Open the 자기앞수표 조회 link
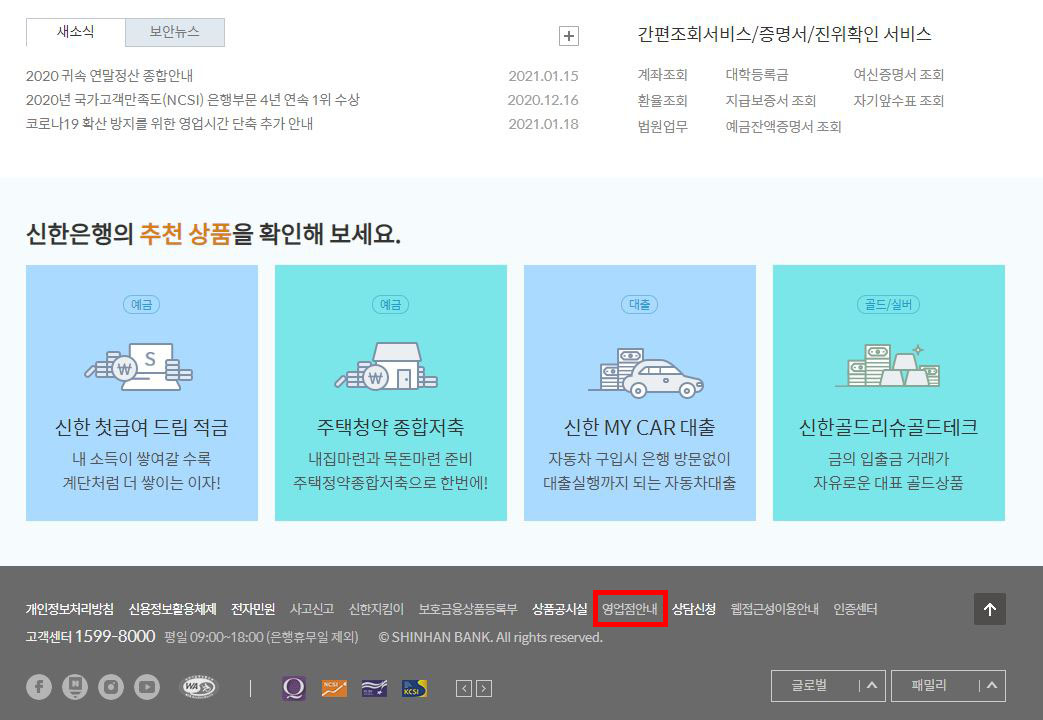The image size is (1043, 720). pos(899,100)
